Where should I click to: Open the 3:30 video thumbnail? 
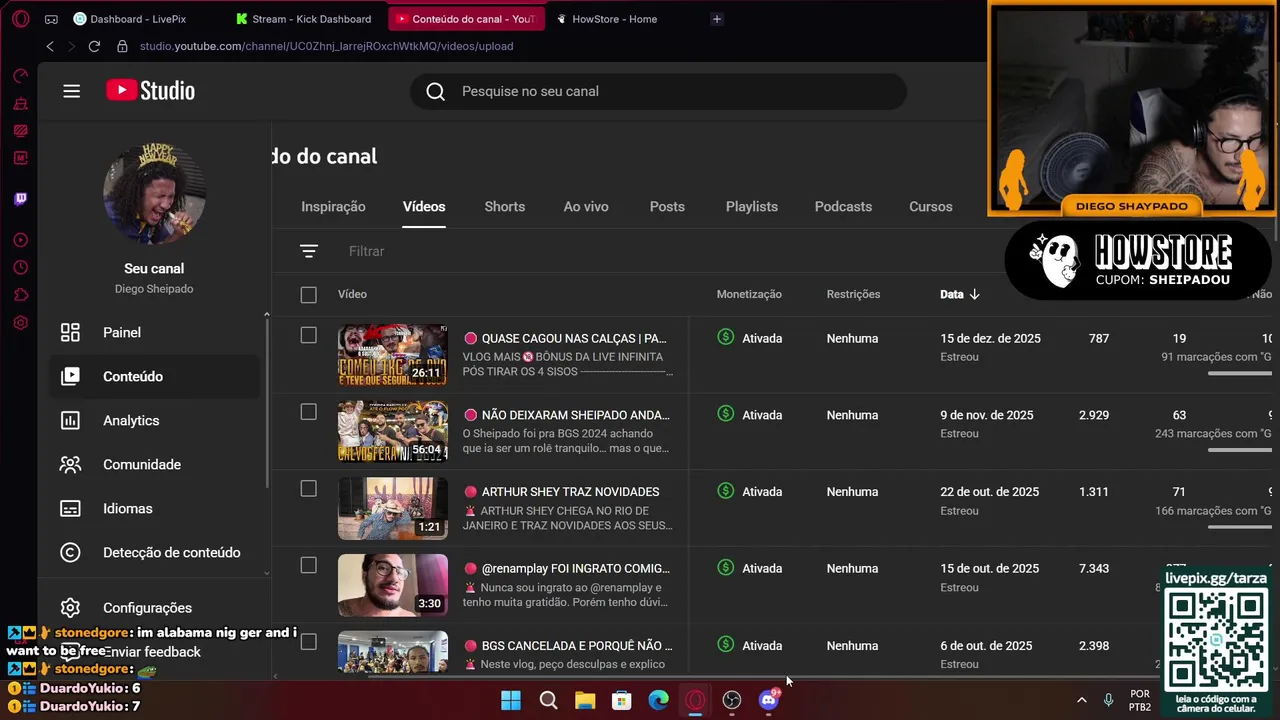tap(392, 585)
